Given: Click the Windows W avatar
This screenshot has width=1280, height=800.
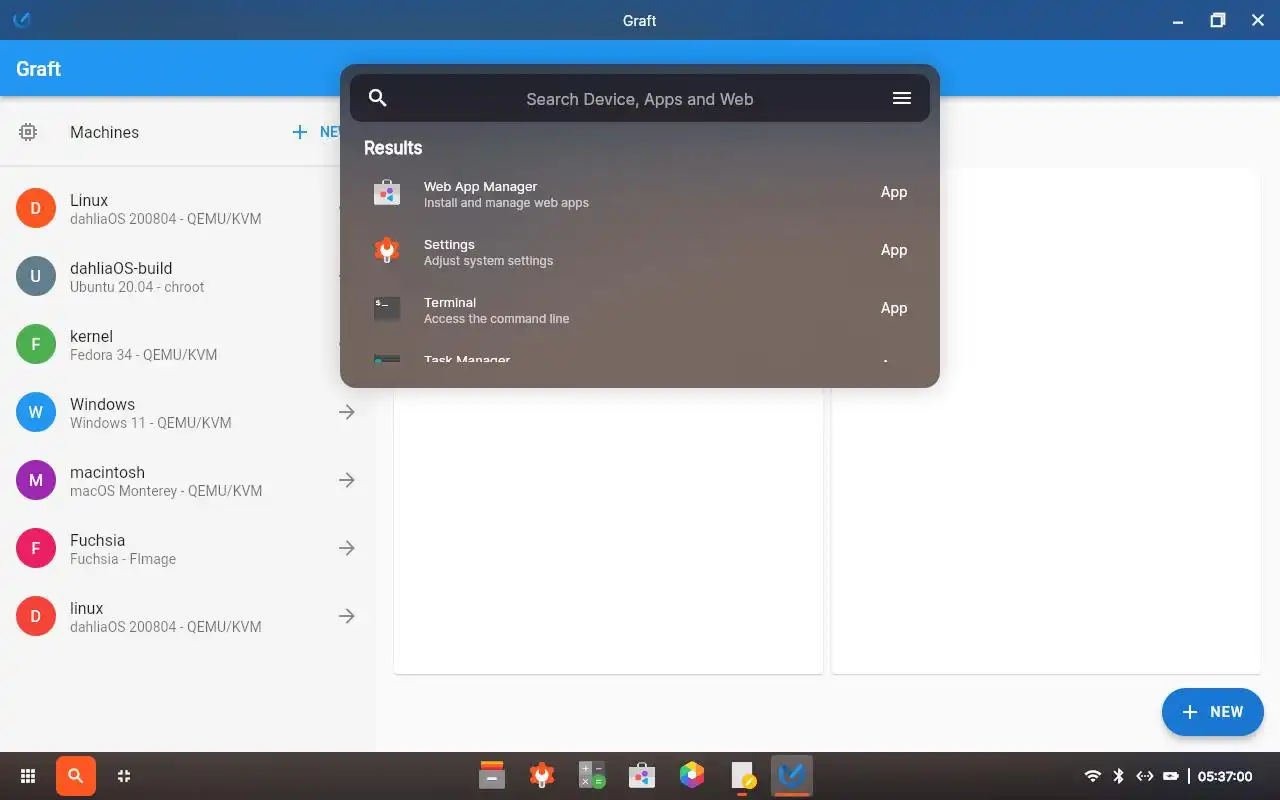Looking at the screenshot, I should click(36, 412).
